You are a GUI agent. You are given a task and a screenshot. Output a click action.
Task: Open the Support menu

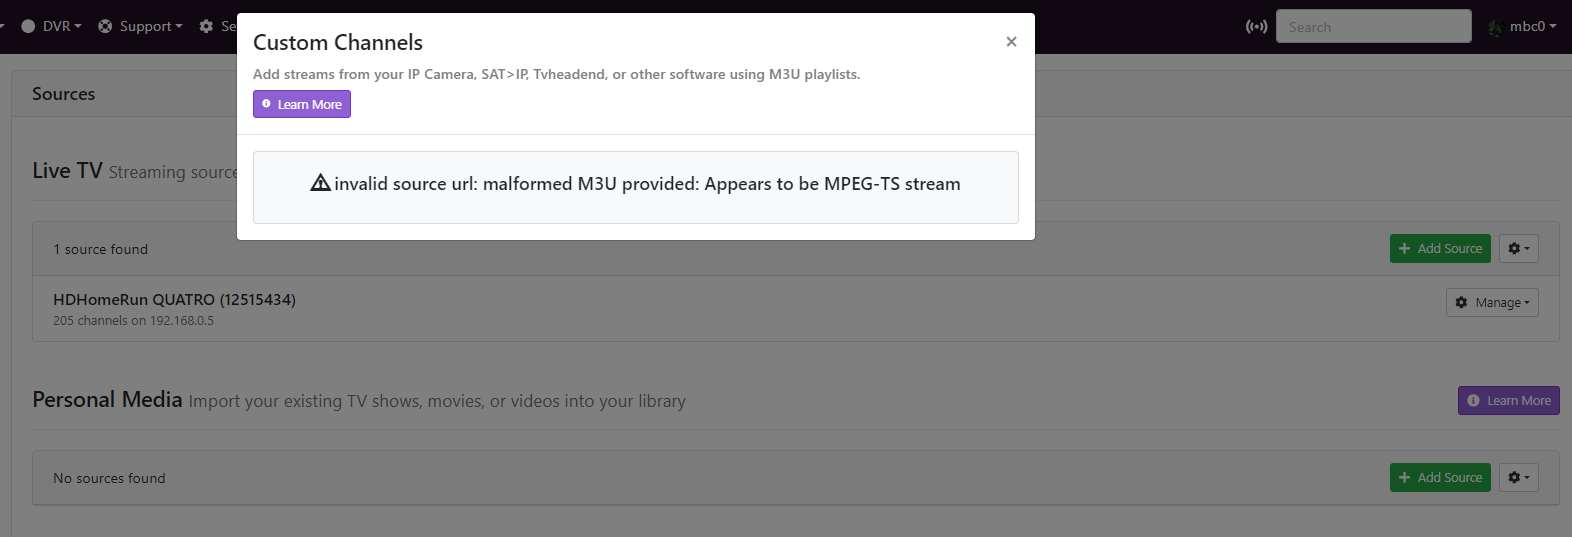click(x=146, y=27)
